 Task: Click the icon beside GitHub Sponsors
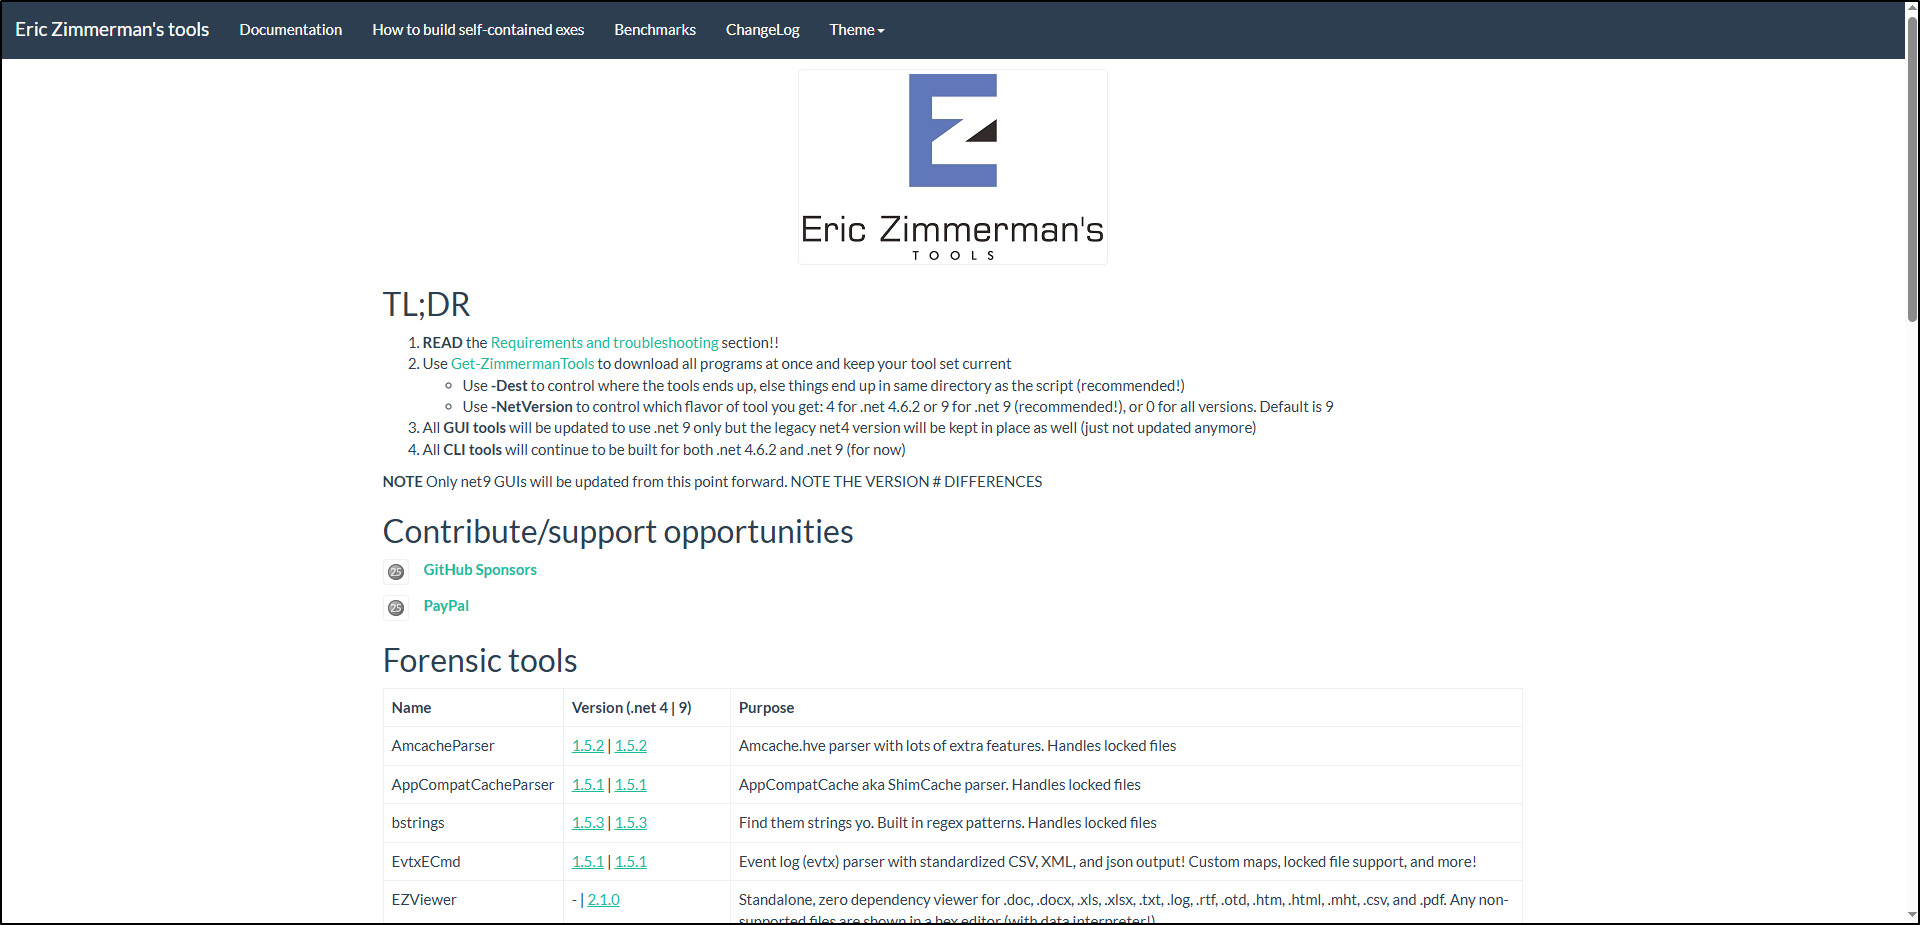[x=396, y=572]
